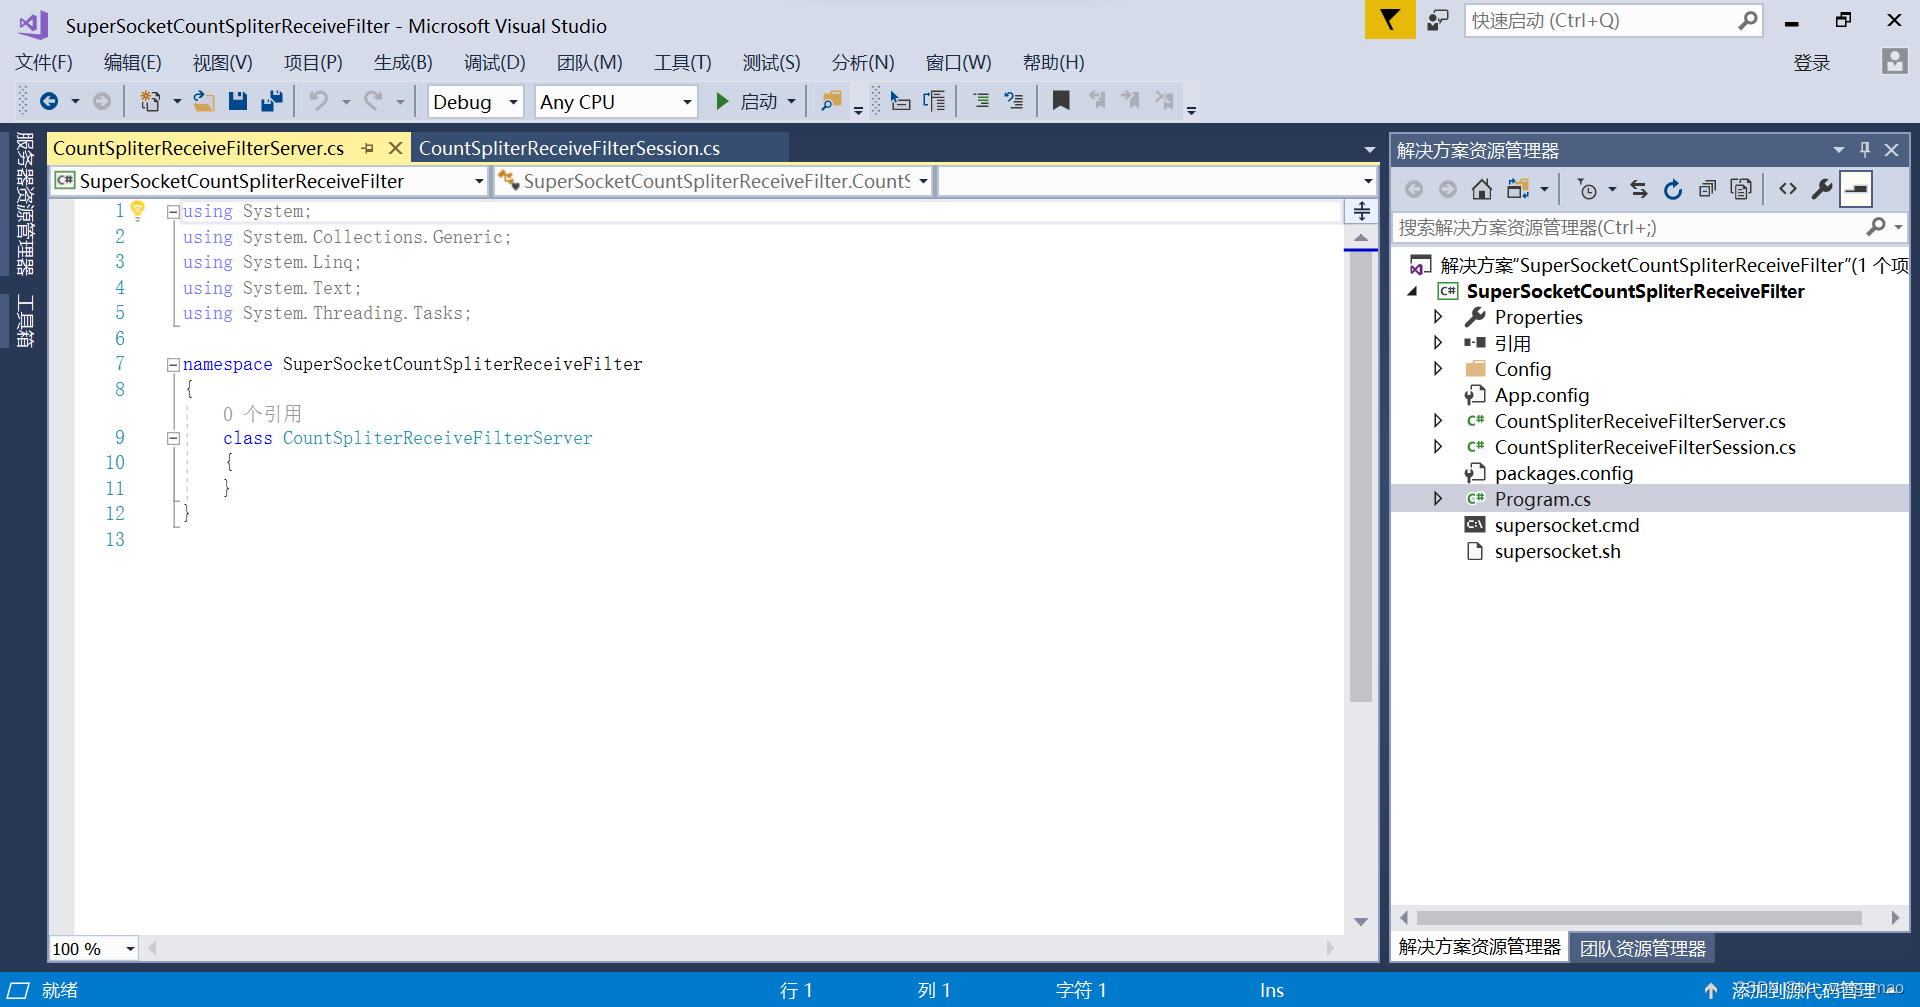Switch to CountSpliterReceiveFilterSession.cs tab

pos(569,148)
